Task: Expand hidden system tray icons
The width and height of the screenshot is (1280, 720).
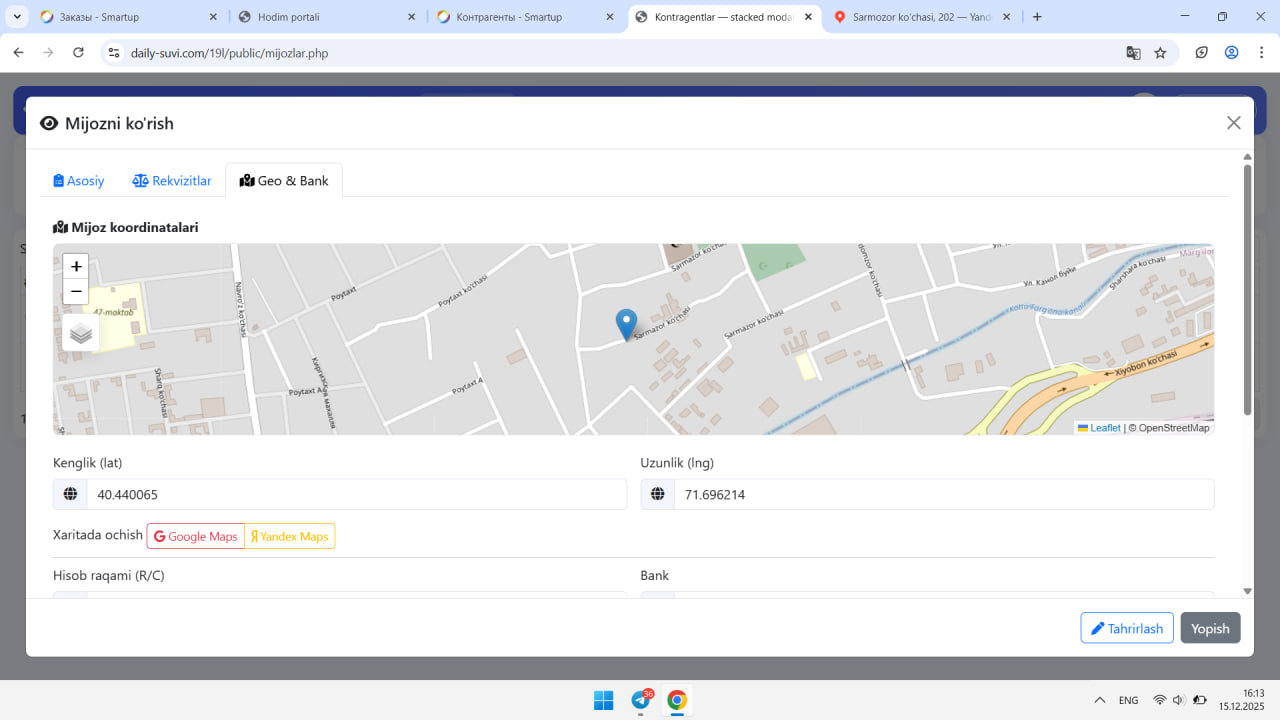Action: [1099, 700]
